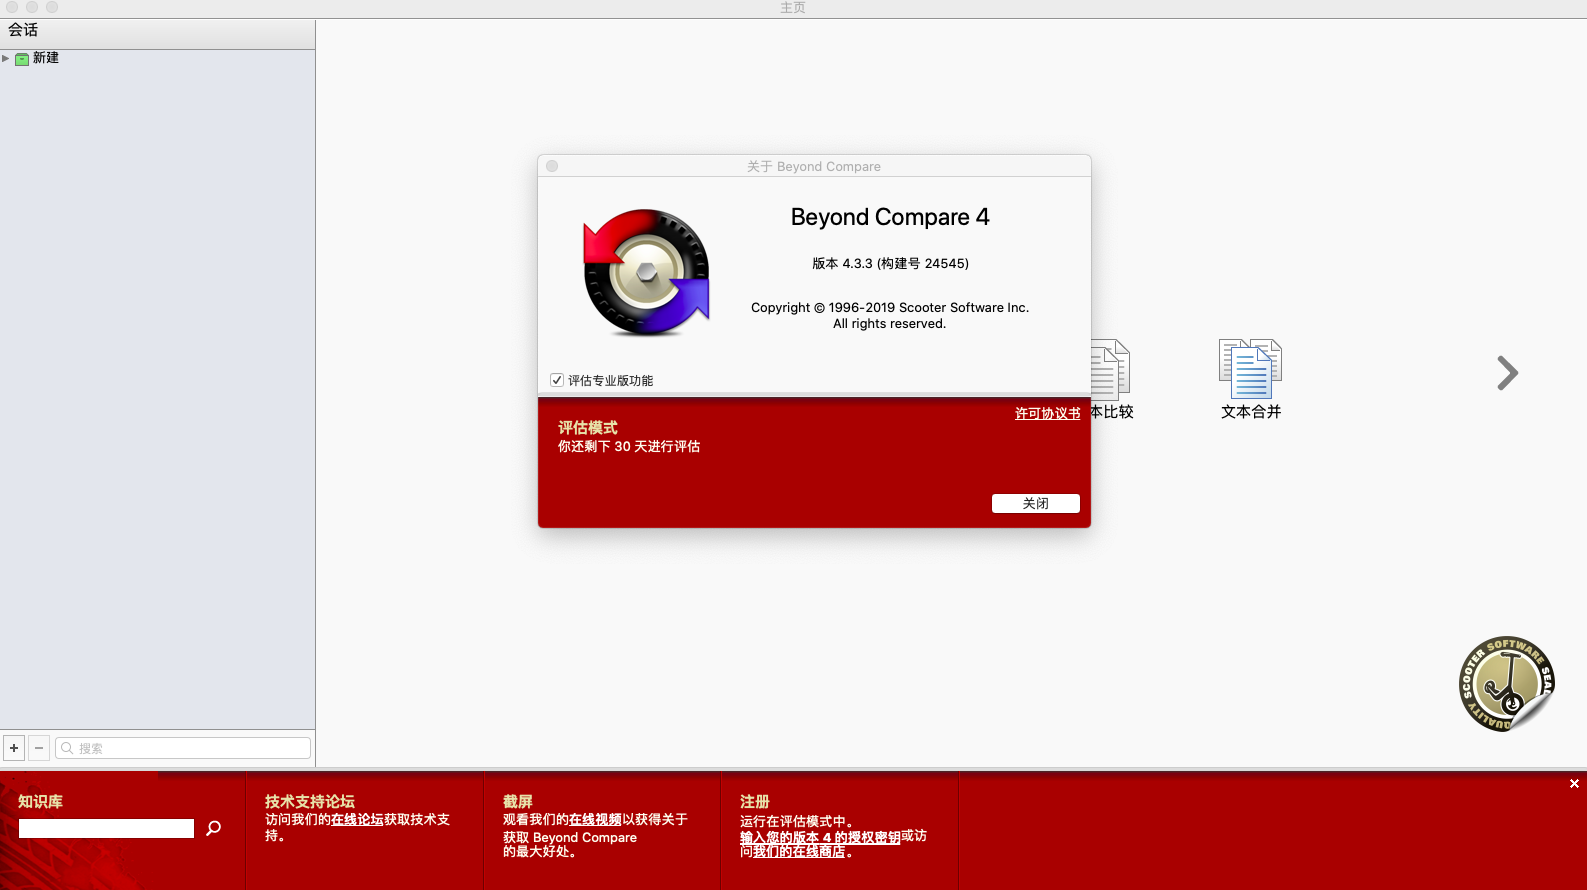Click the 技术支持论坛 heading in the bottom panel

coord(310,801)
